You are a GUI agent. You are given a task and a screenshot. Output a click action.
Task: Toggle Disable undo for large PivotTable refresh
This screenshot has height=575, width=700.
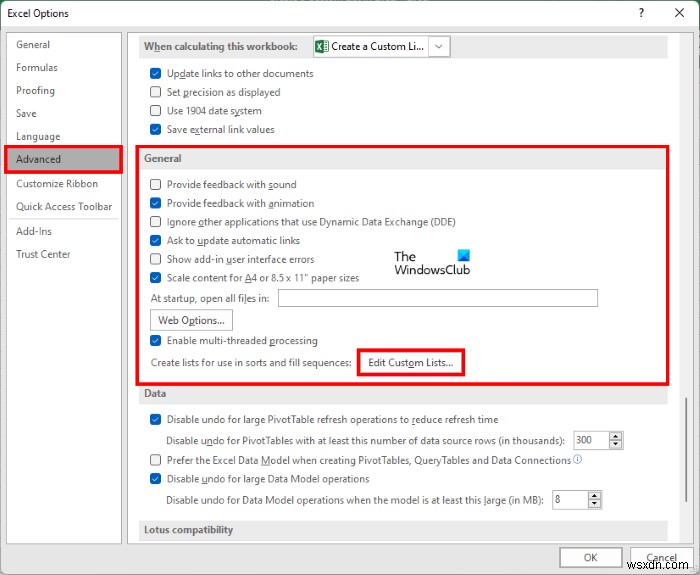pyautogui.click(x=155, y=420)
